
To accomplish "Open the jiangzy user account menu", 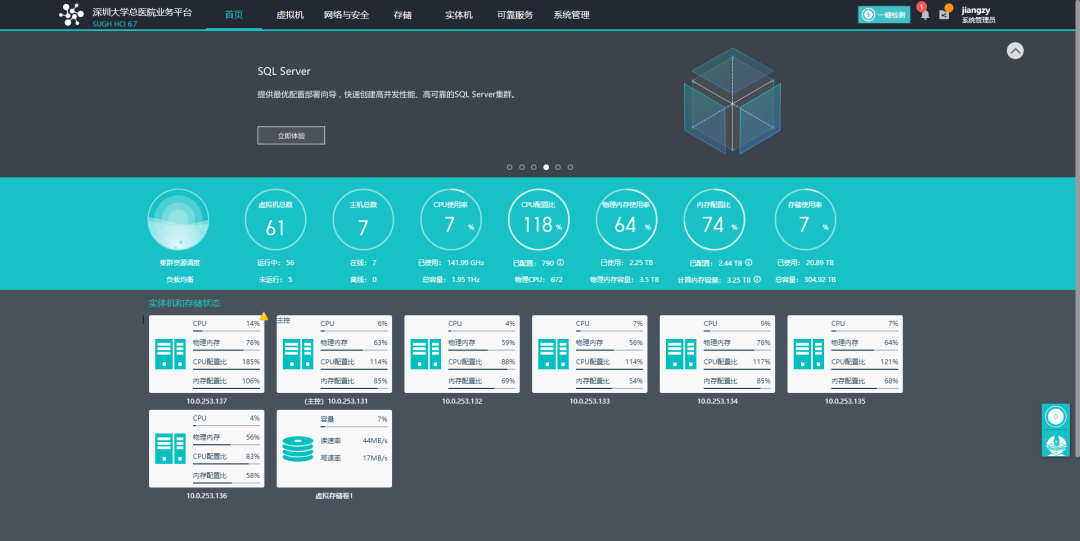I will 978,14.
